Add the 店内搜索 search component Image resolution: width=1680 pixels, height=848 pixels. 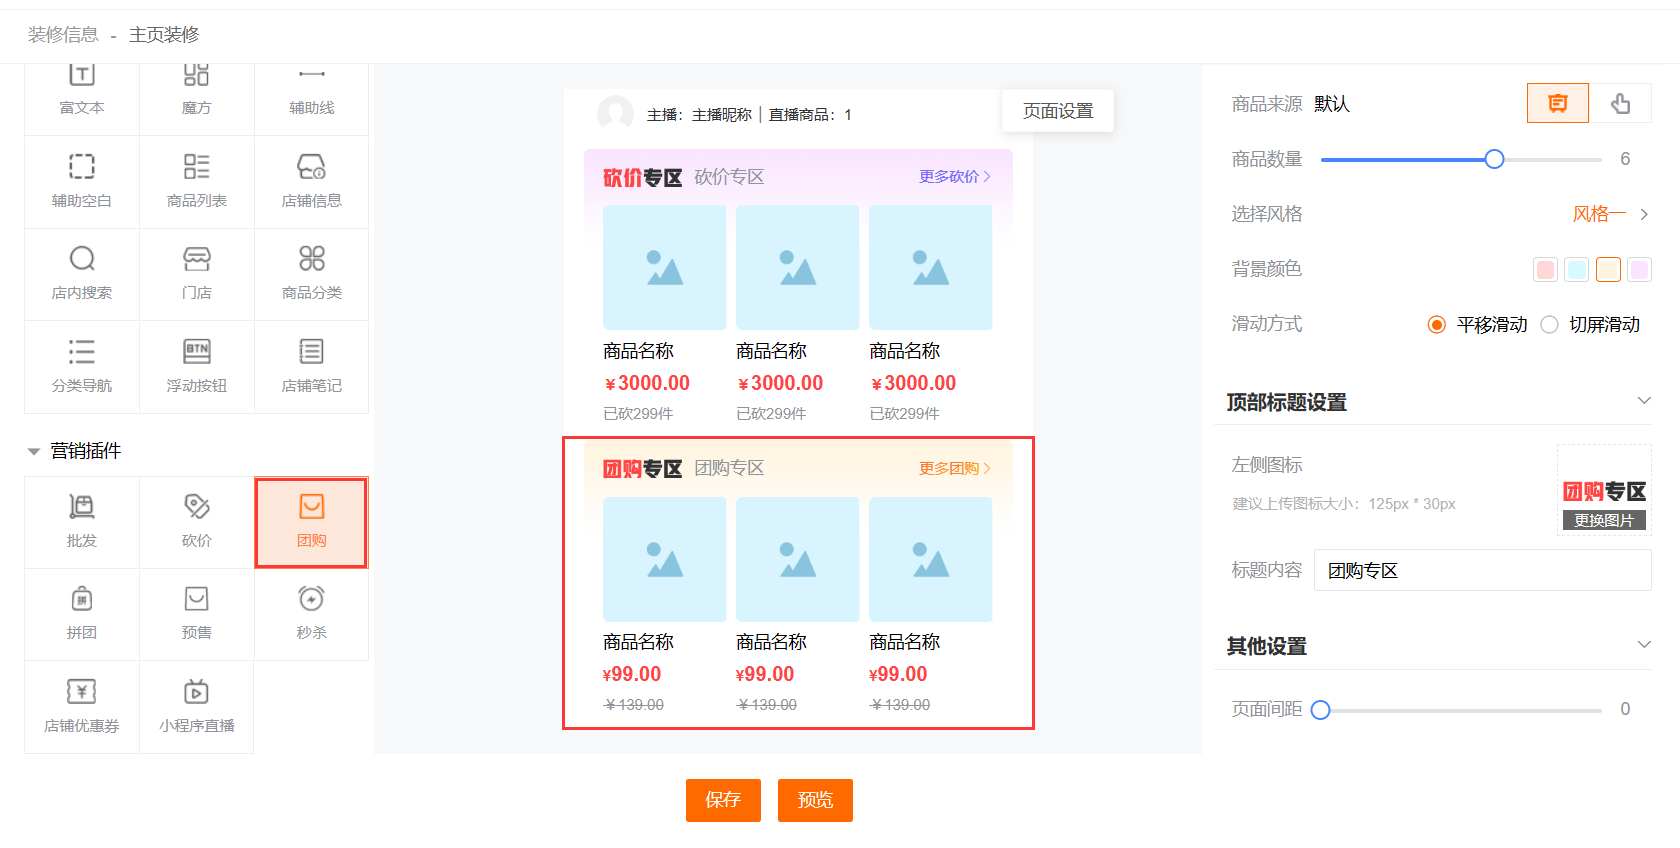click(82, 272)
